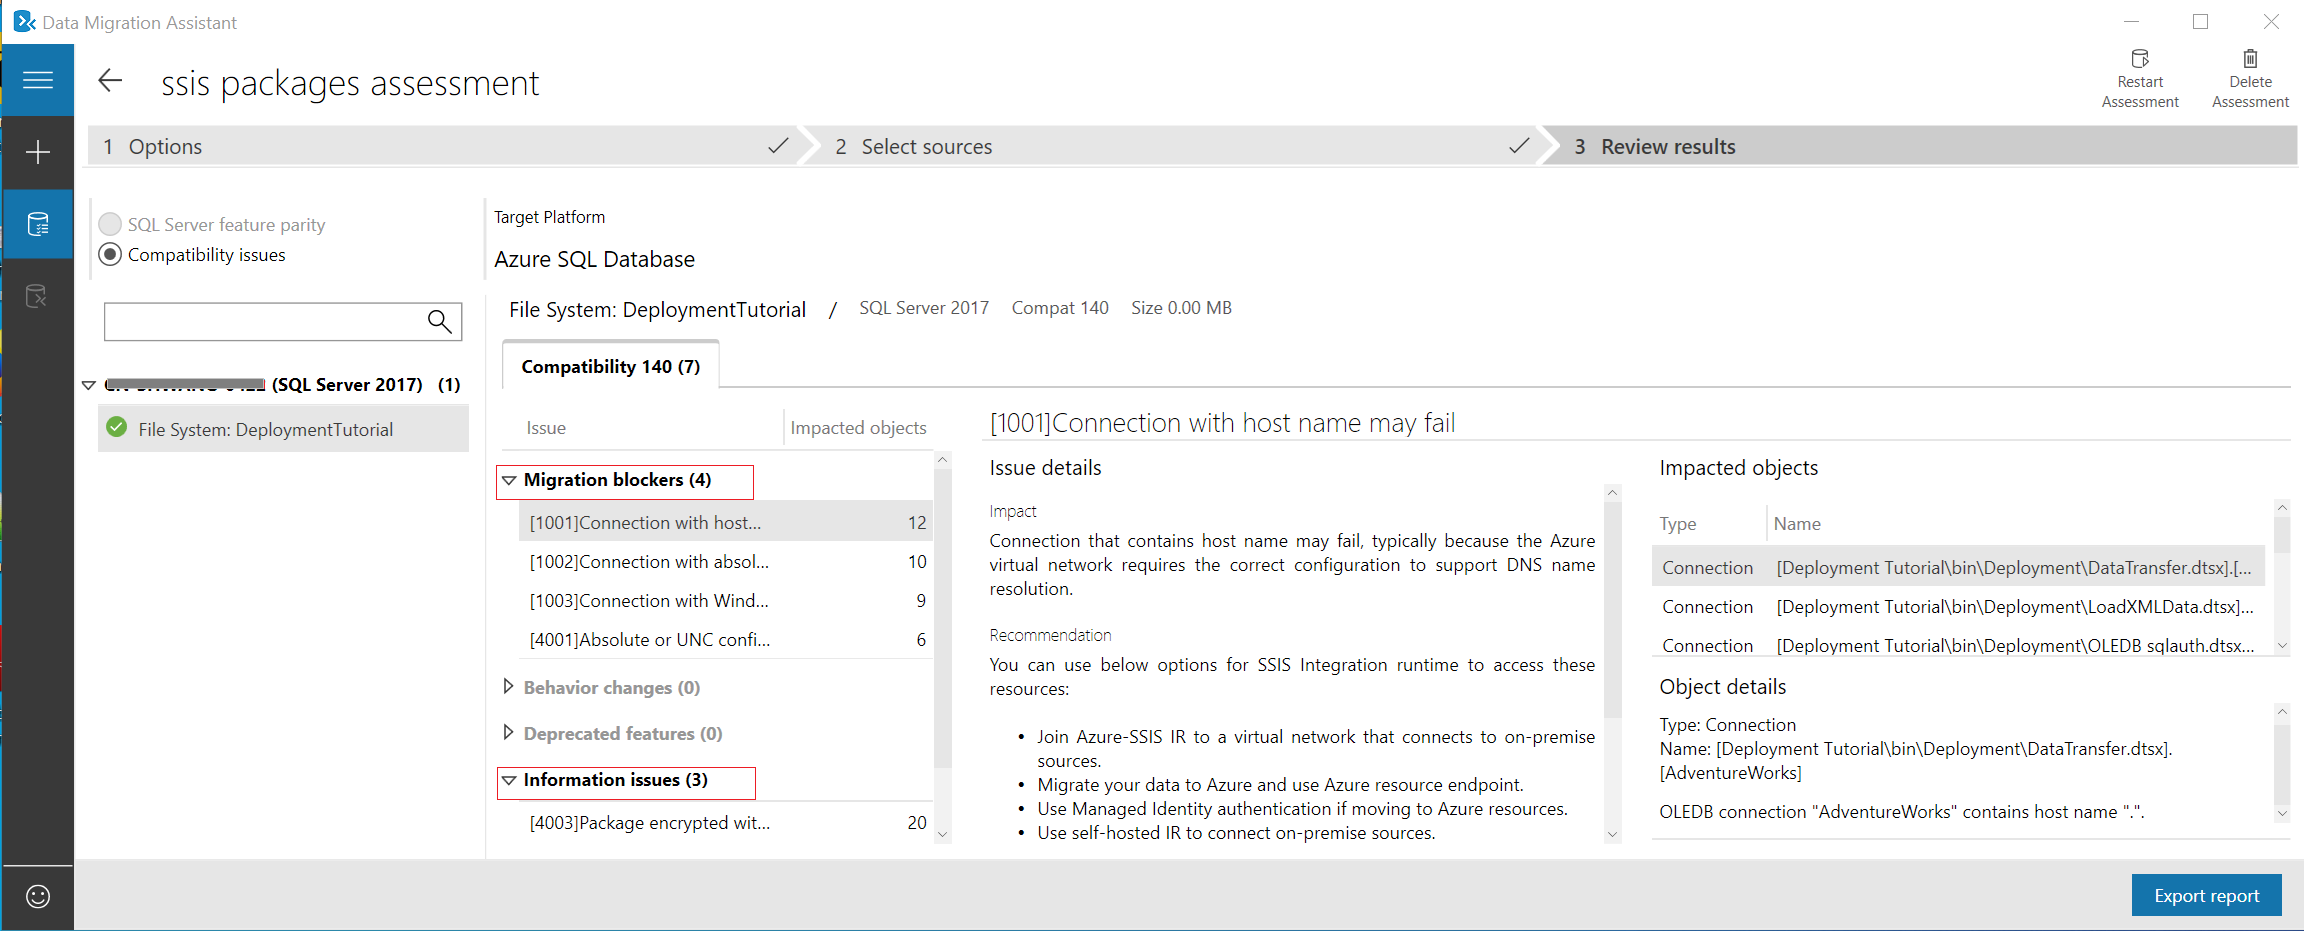
Task: Select issue [1003]Connection with Wind...
Action: coord(726,600)
